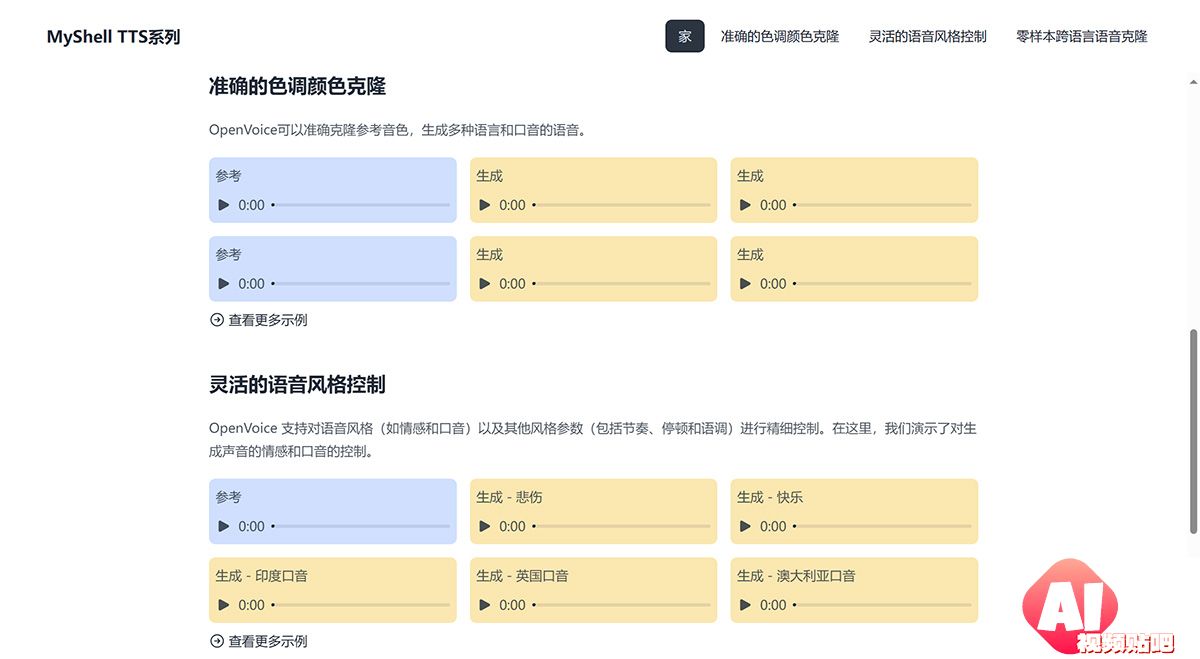This screenshot has width=1200, height=659.
Task: Click the 灵活的语音风格控制 section heading
Action: coord(297,384)
